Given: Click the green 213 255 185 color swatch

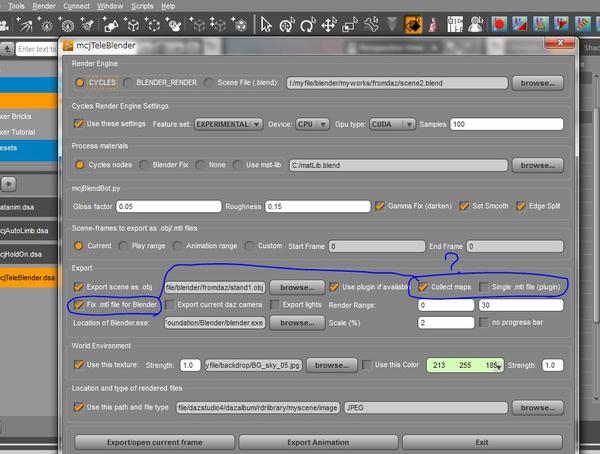Looking at the screenshot, I should pos(465,365).
